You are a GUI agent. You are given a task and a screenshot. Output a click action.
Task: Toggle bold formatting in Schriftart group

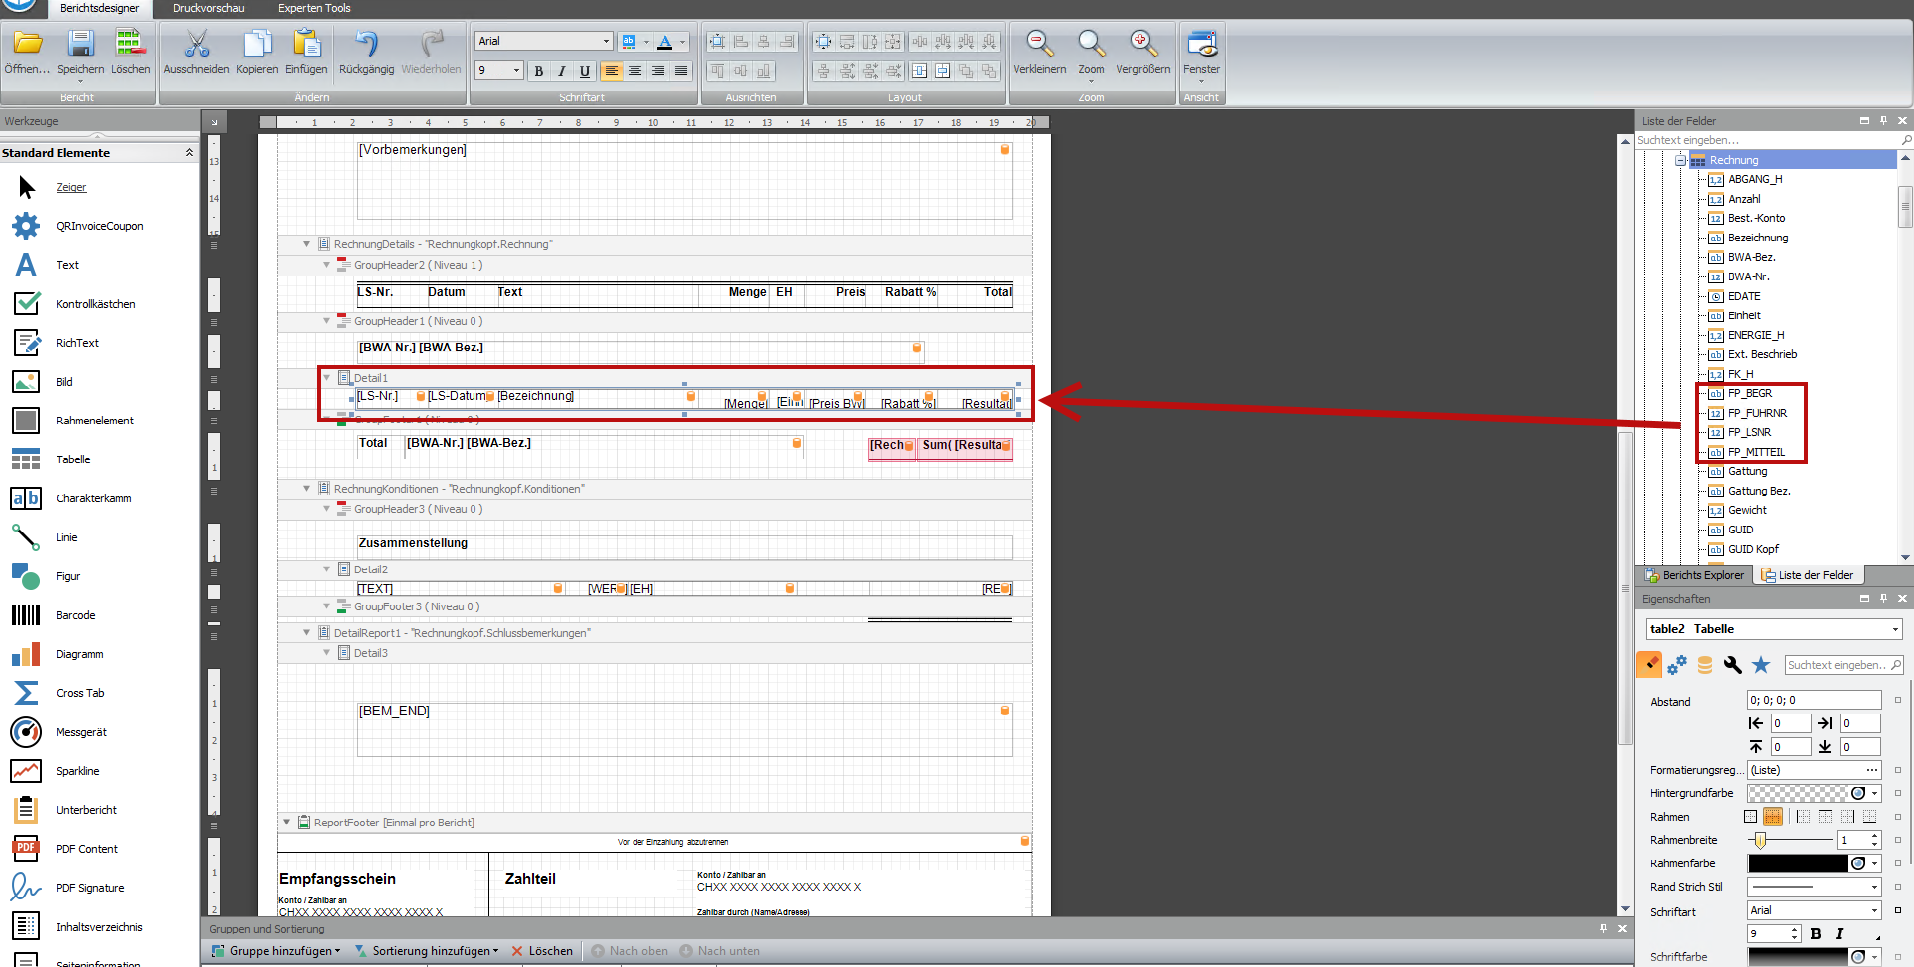538,71
